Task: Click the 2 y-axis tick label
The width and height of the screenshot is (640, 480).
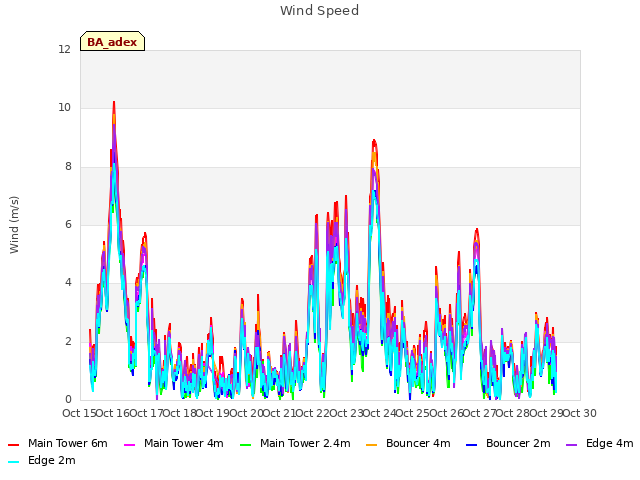Action: [x=68, y=341]
